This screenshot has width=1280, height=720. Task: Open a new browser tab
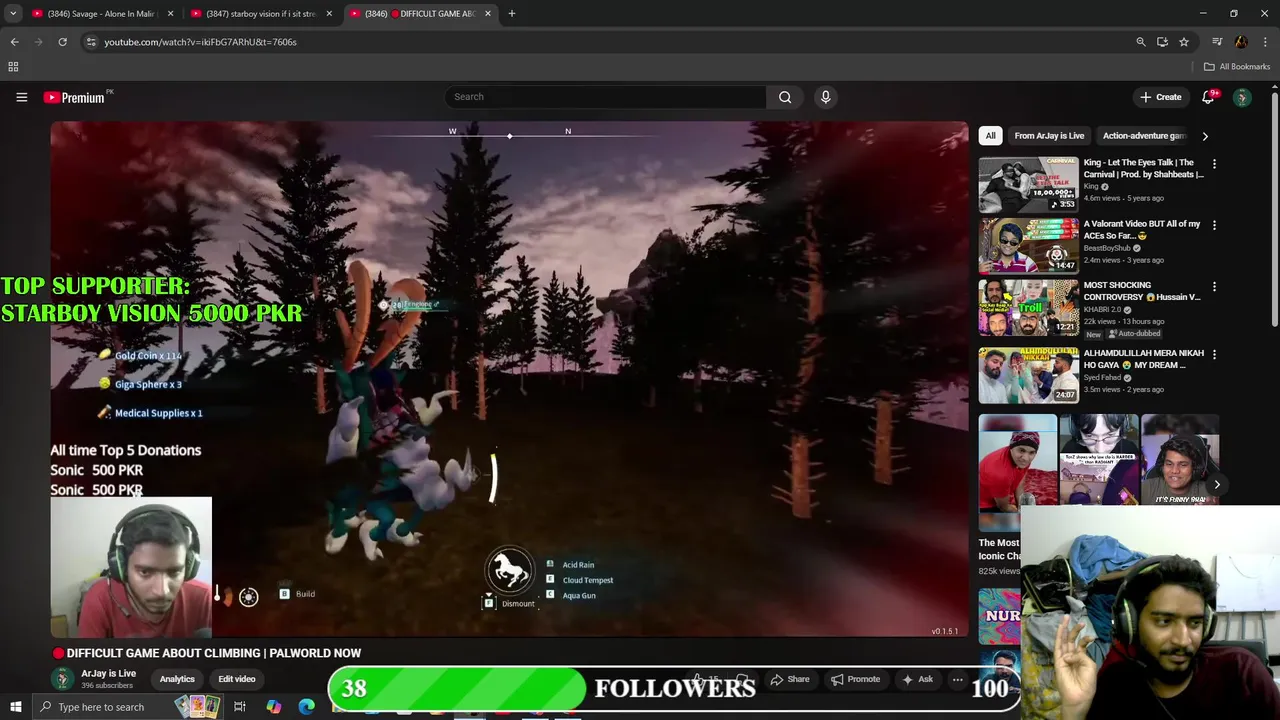(x=511, y=14)
